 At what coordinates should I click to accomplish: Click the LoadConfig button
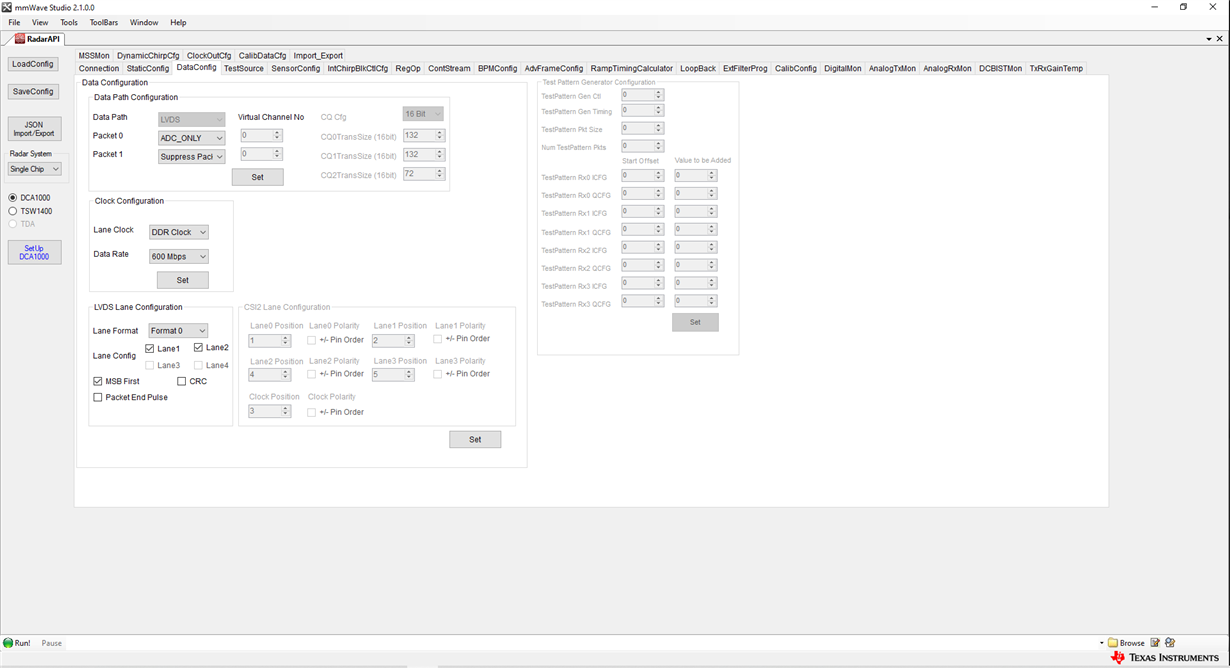tap(33, 64)
